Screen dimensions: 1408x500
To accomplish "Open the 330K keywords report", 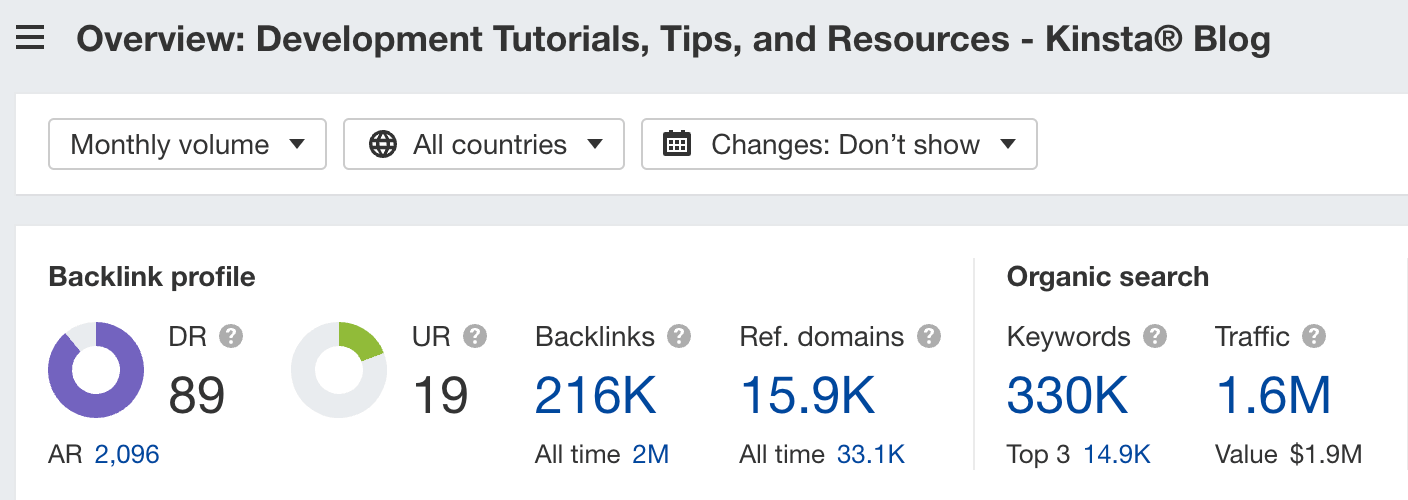I will 1068,395.
